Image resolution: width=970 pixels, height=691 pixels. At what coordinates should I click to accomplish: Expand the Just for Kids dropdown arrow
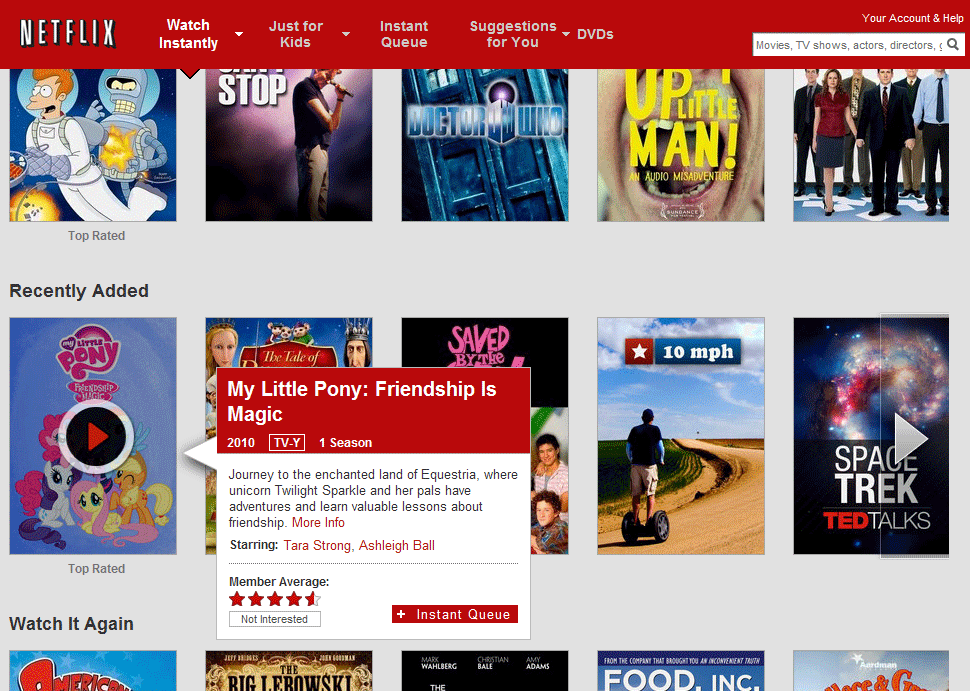(x=346, y=34)
